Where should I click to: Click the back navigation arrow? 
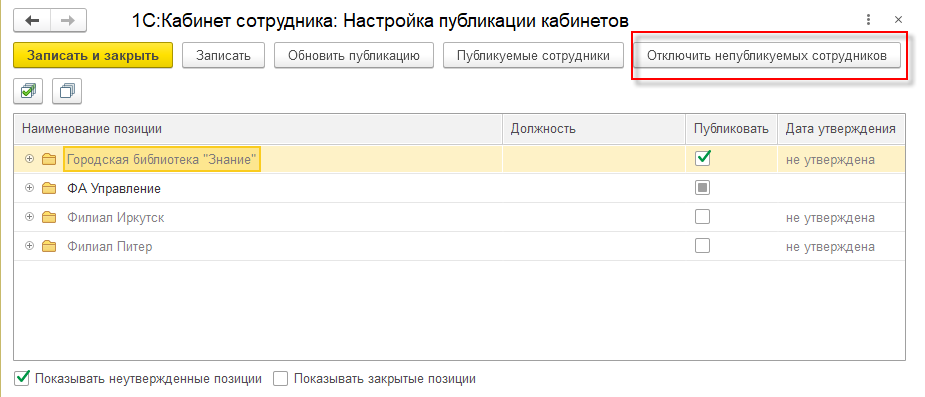(x=32, y=20)
